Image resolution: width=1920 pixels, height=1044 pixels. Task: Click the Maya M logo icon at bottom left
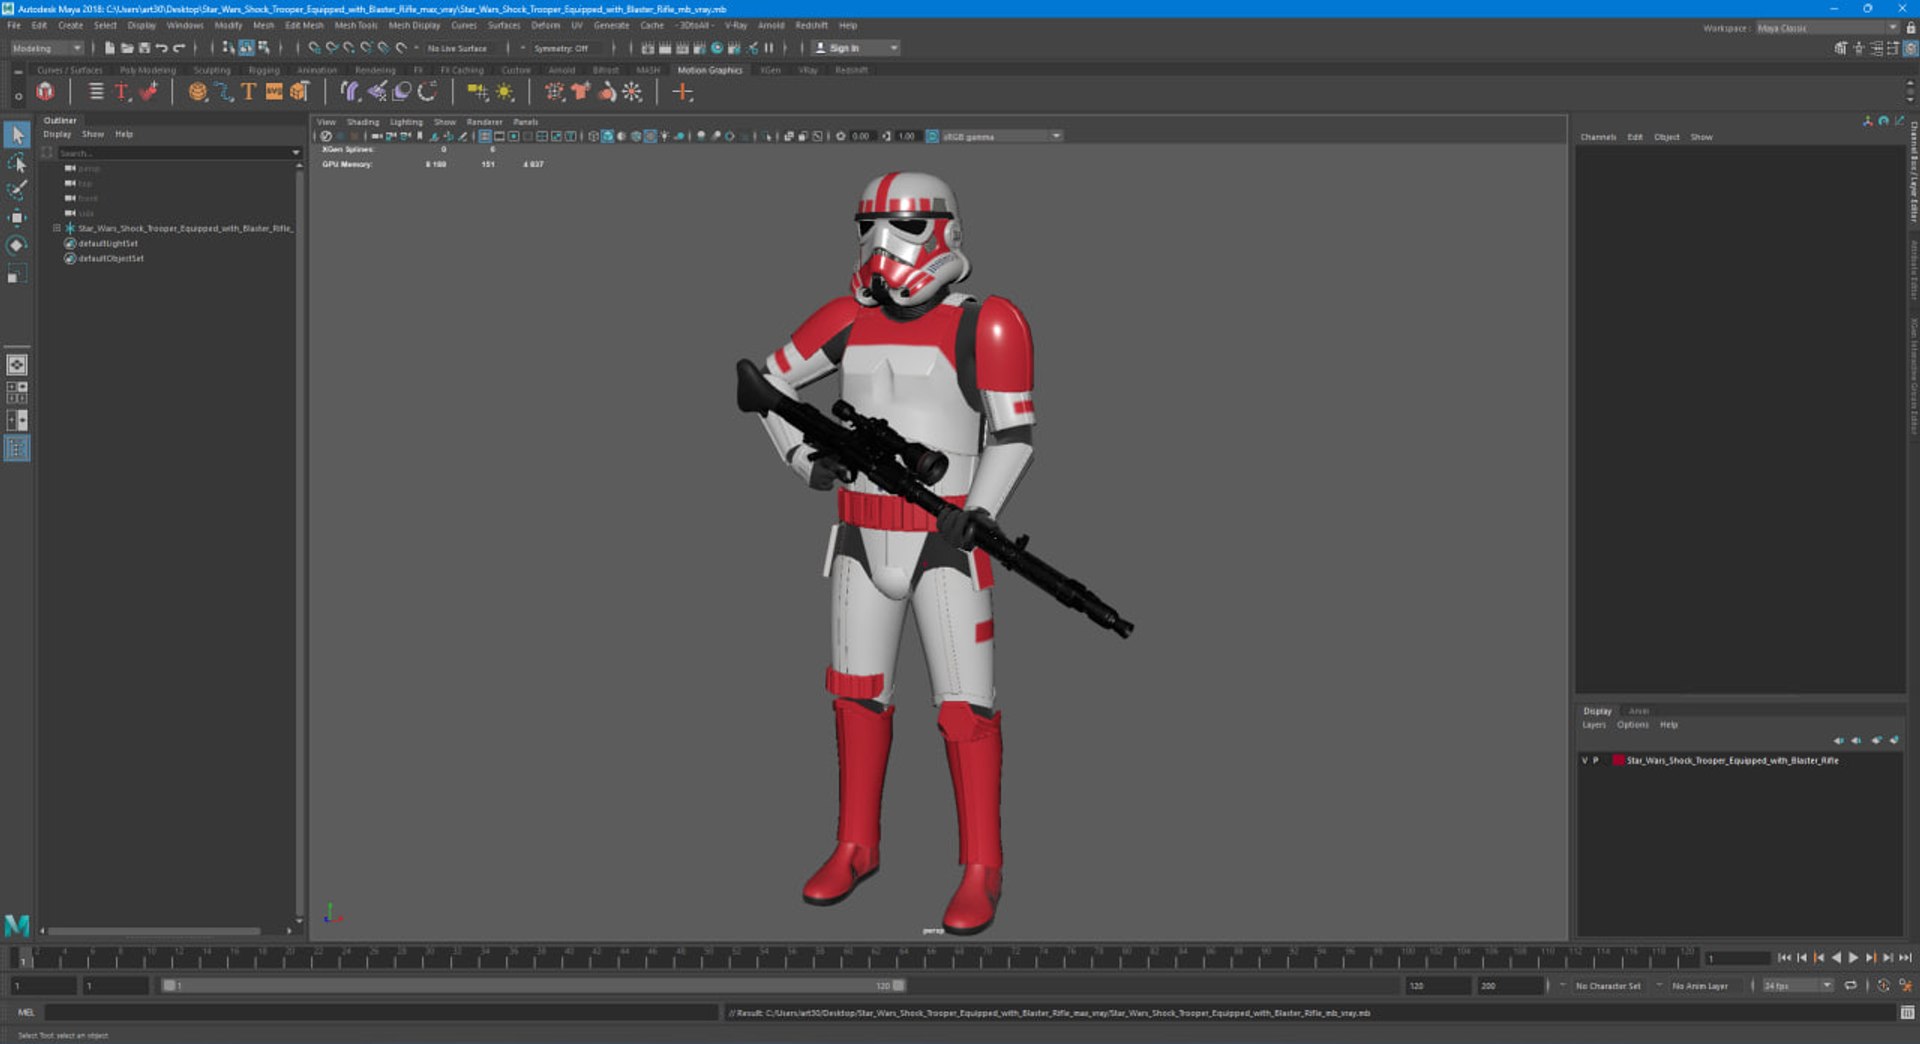point(17,926)
